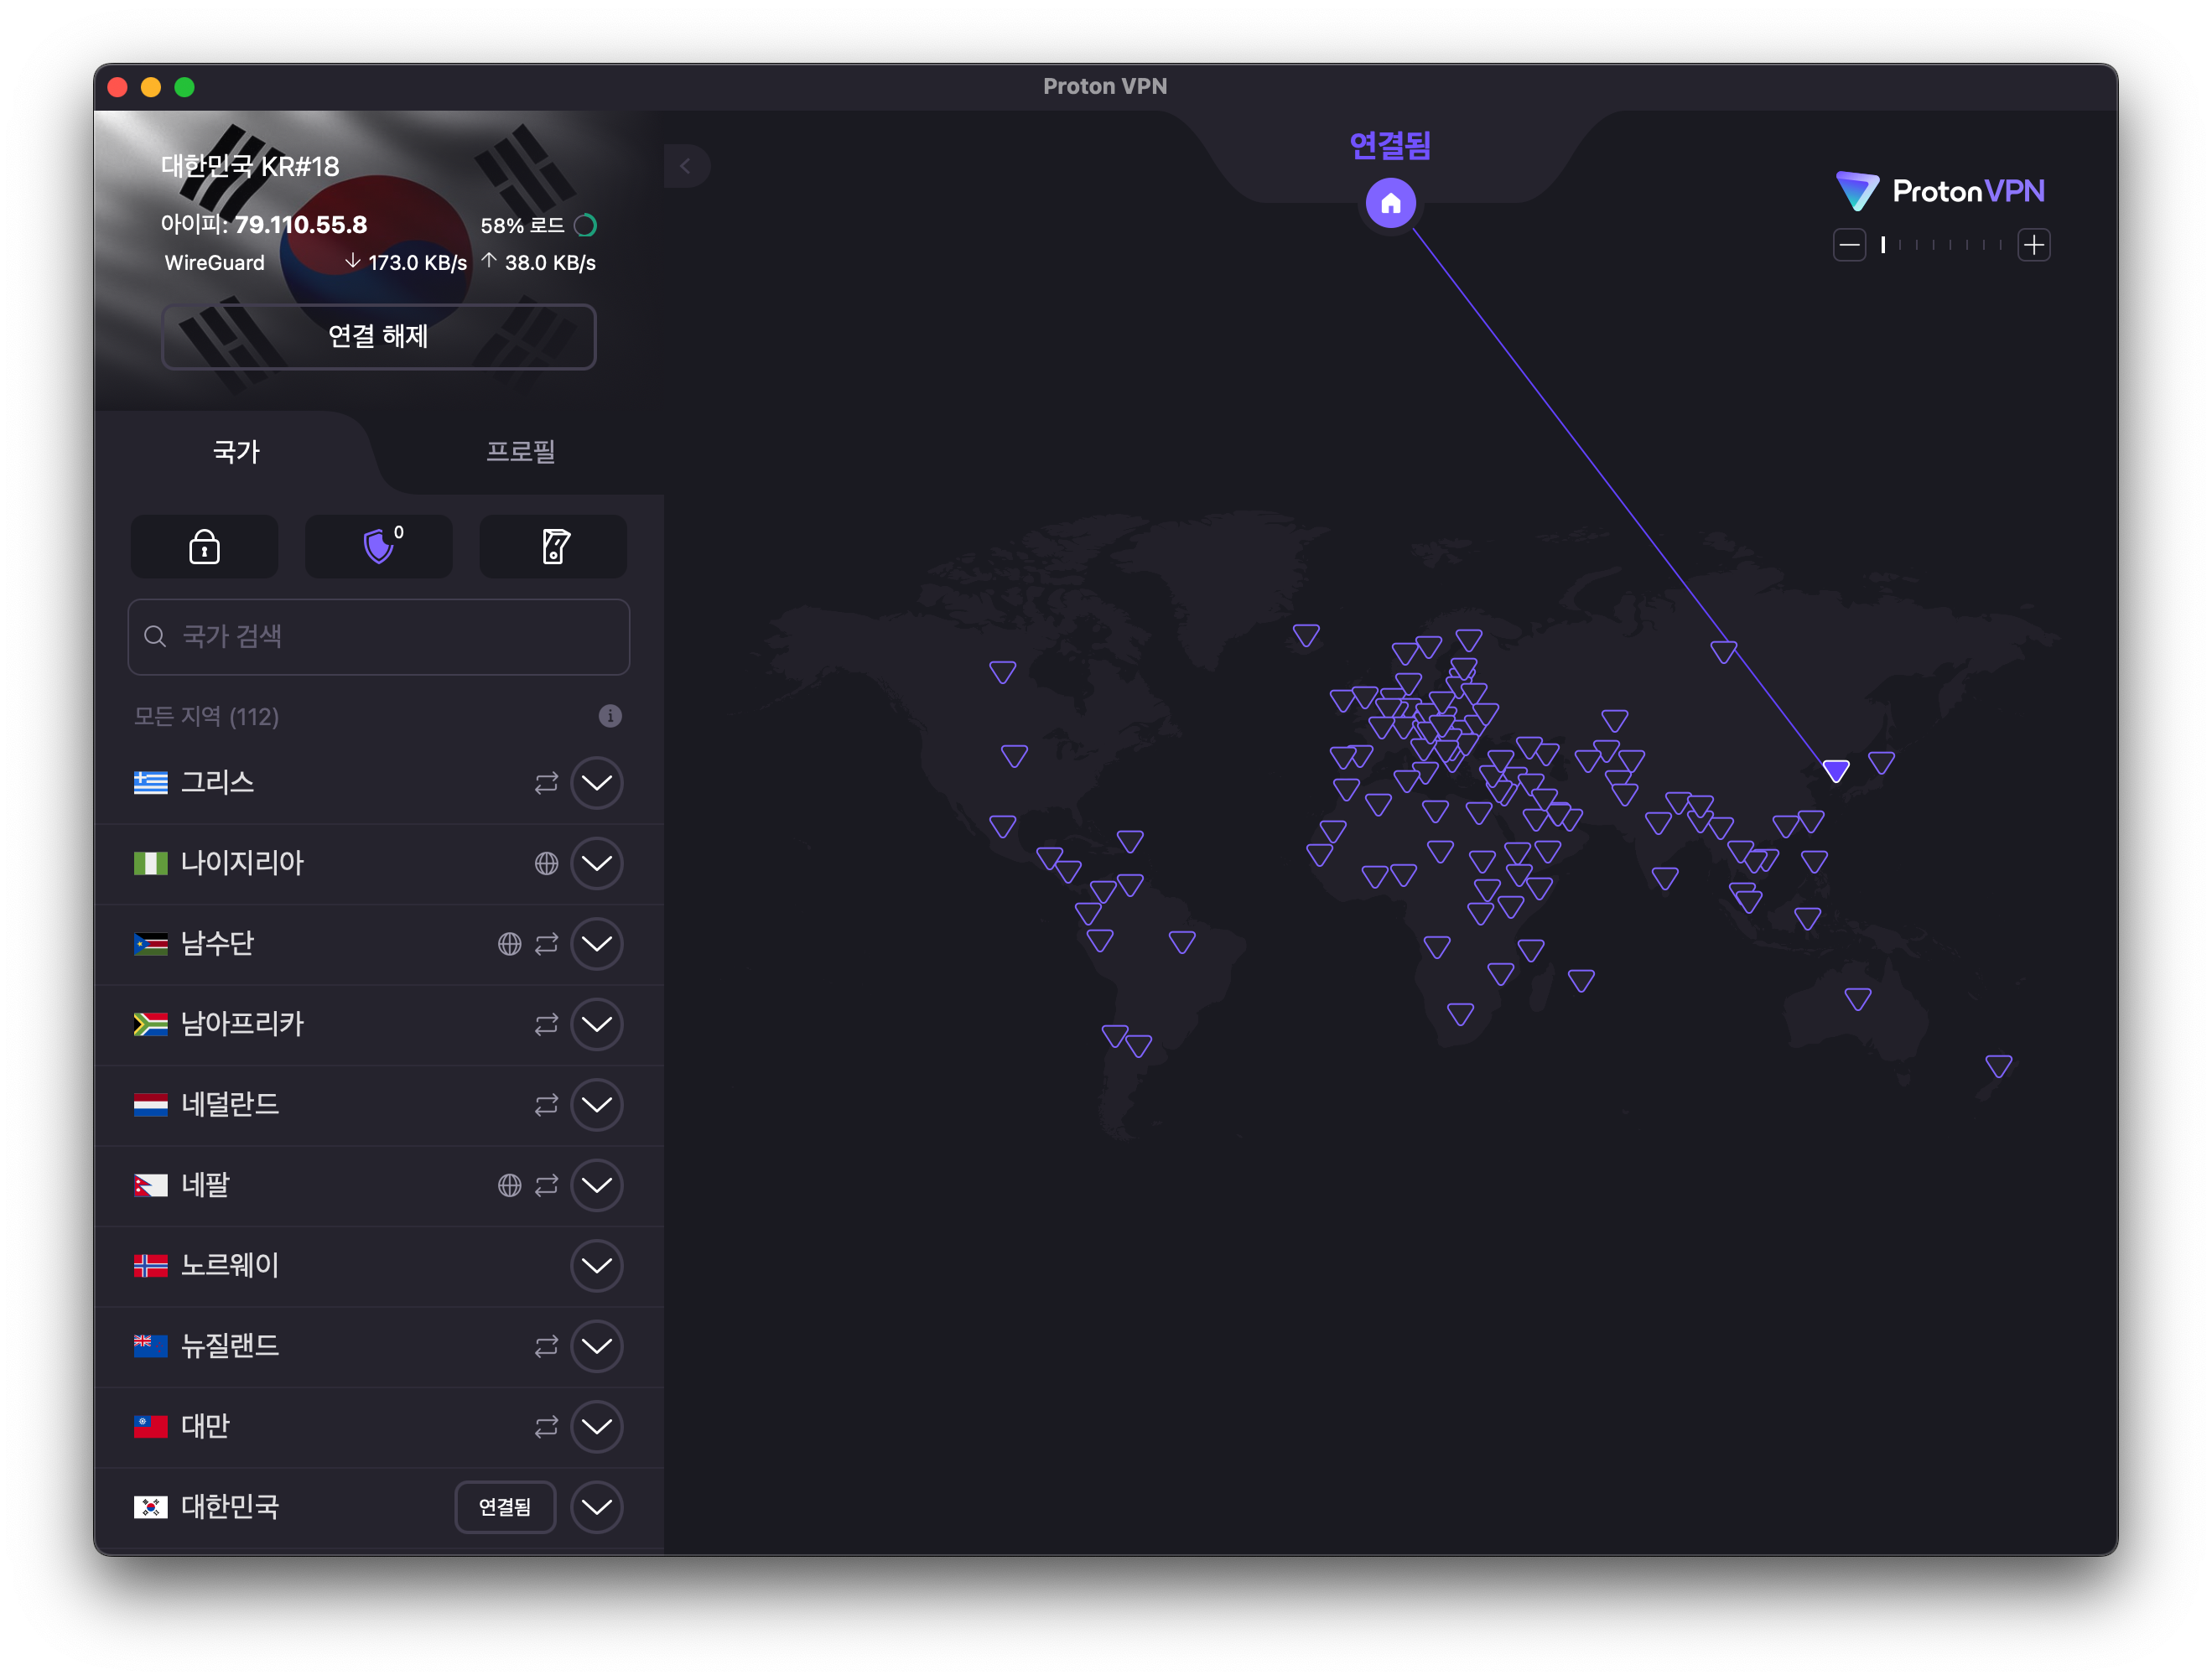Click the globe icon for 나이지리아
This screenshot has height=1680, width=2212.
pyautogui.click(x=546, y=863)
